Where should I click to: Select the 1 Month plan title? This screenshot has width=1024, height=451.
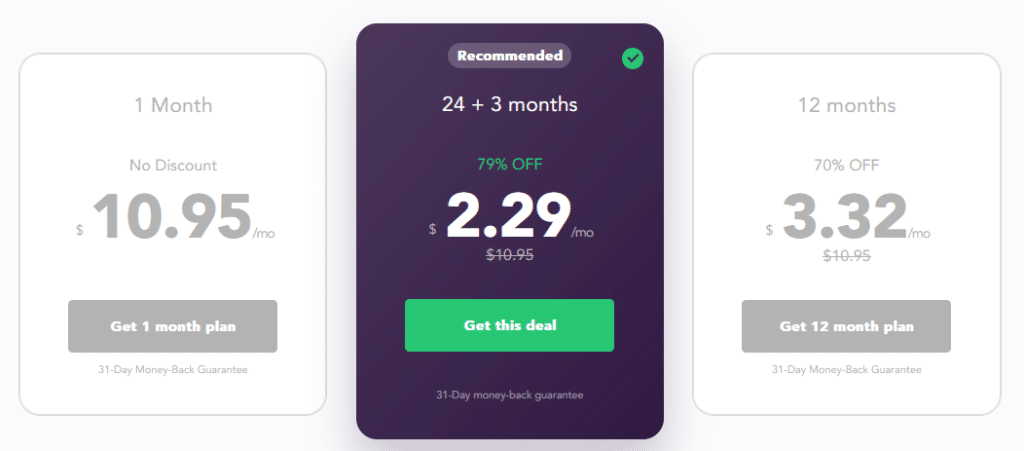coord(173,105)
